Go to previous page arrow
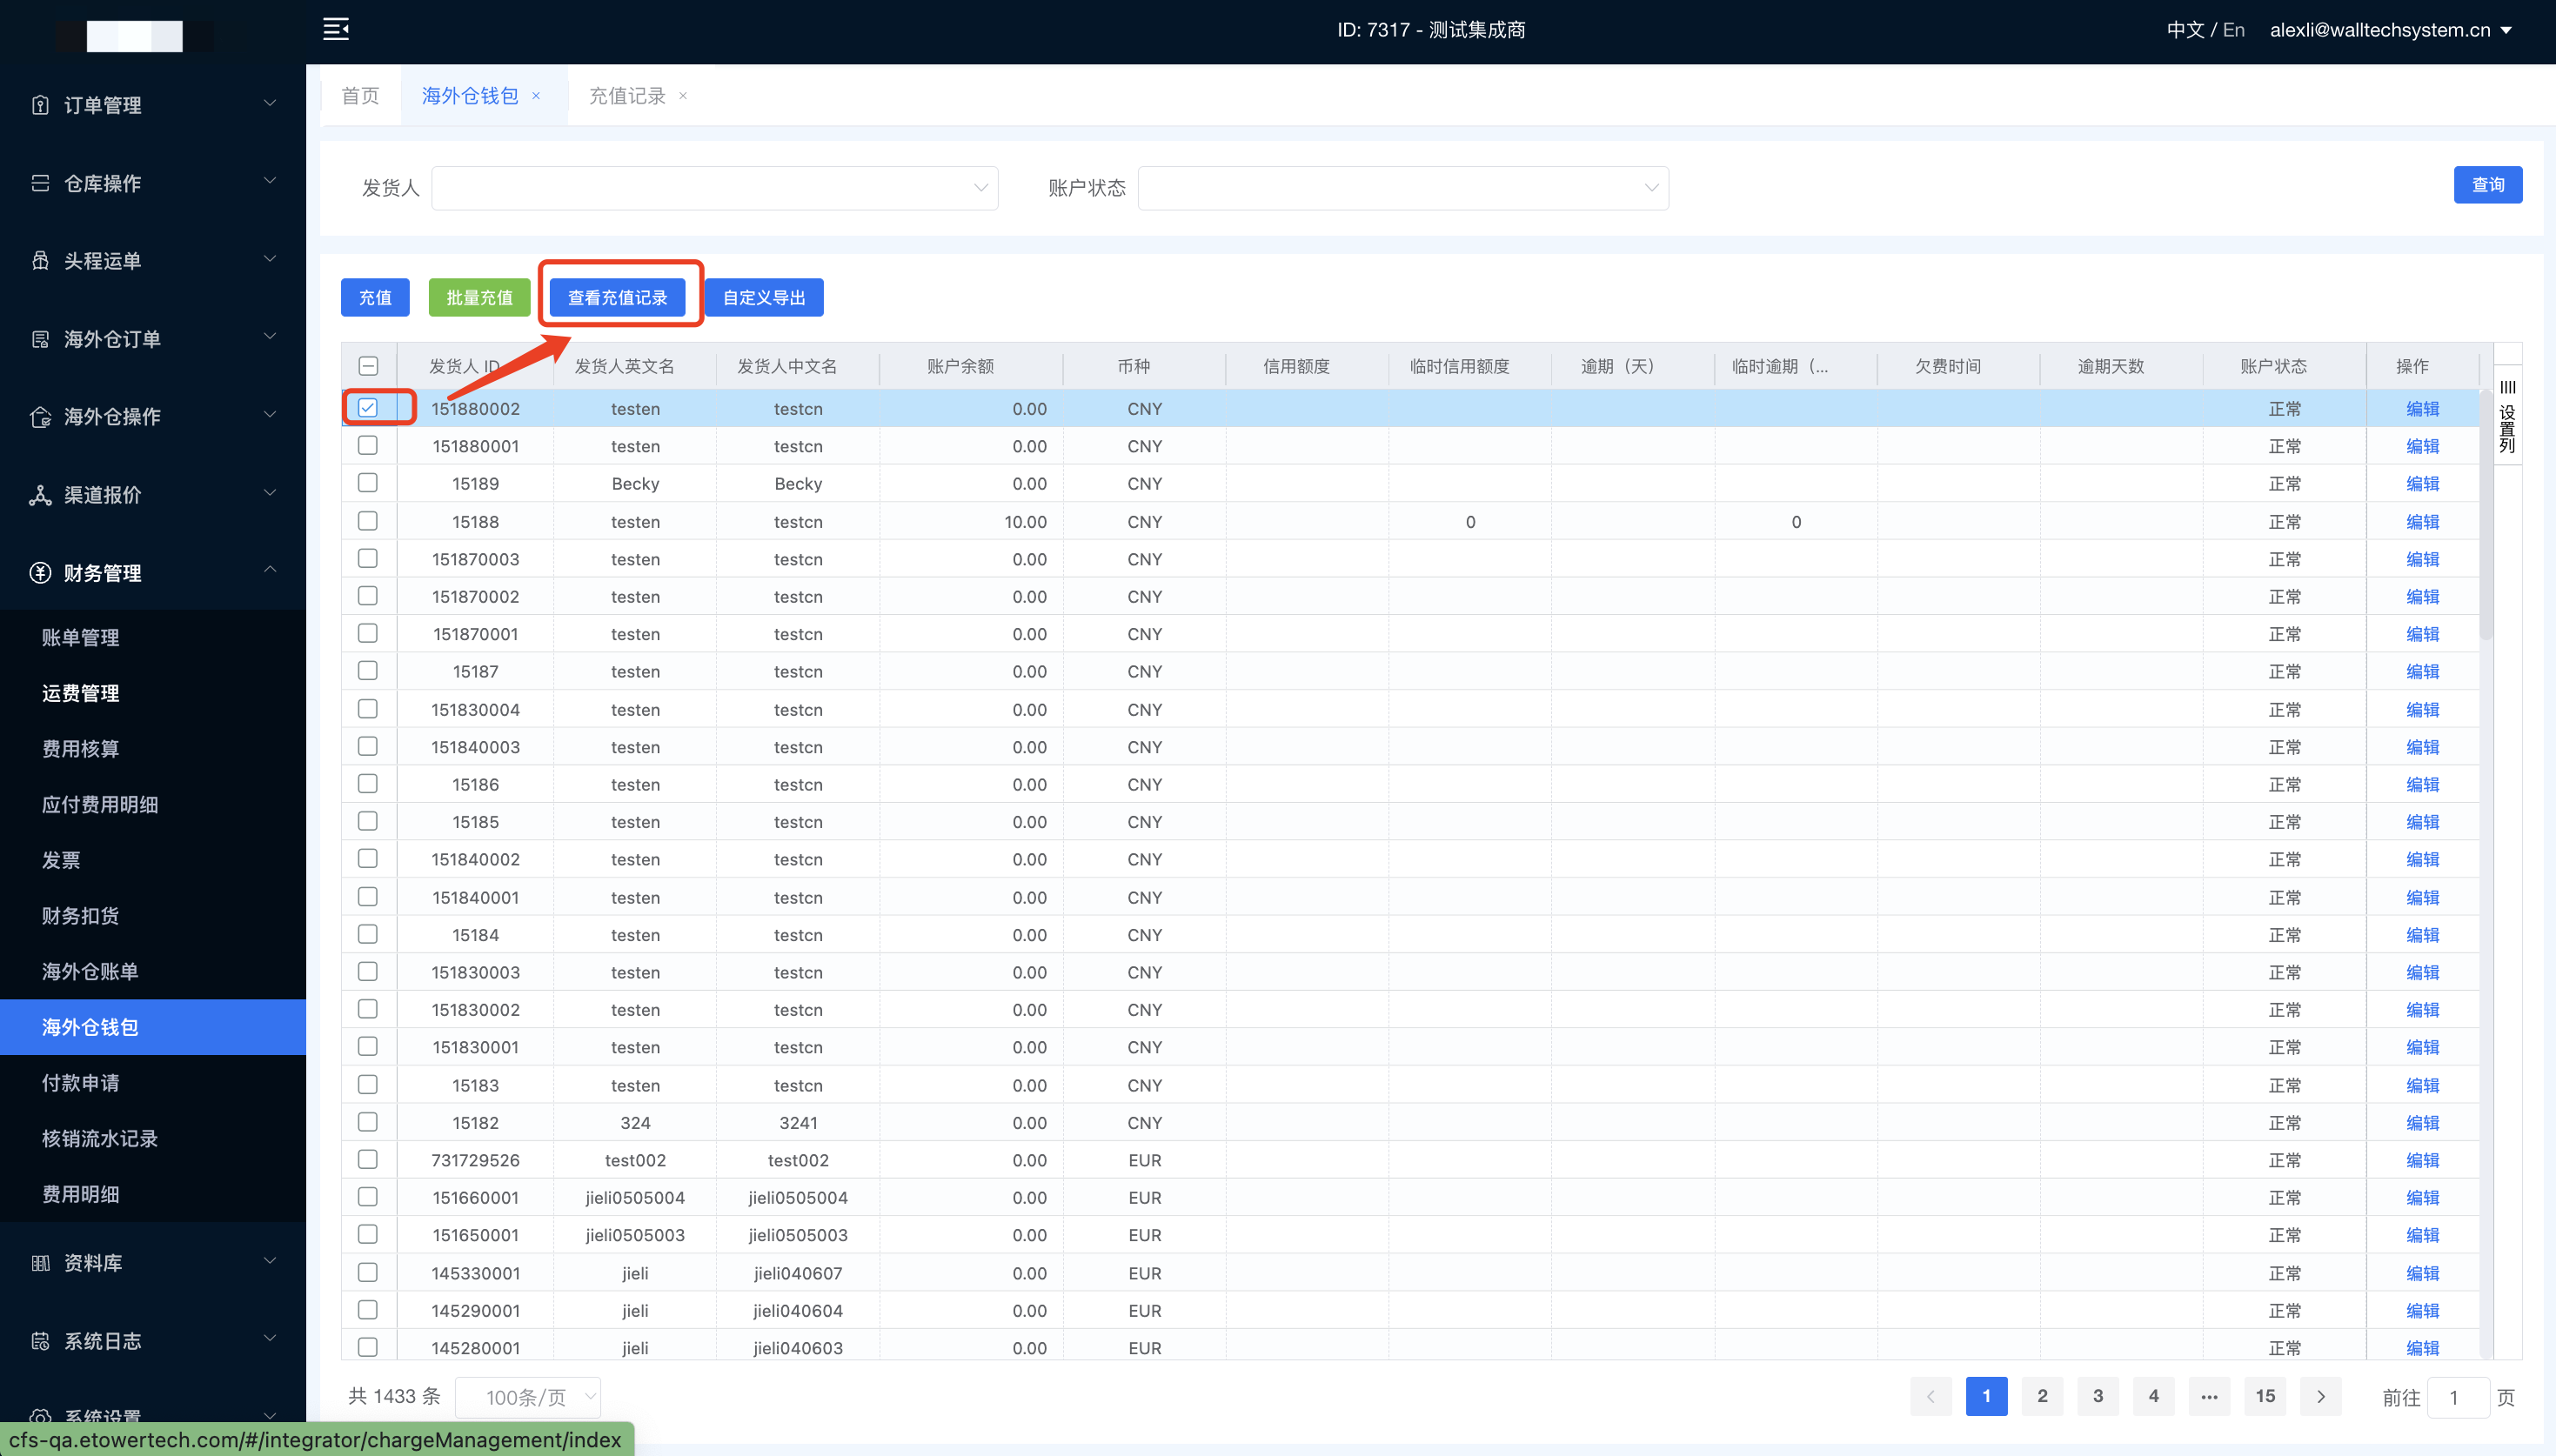Viewport: 2556px width, 1456px height. 1930,1397
